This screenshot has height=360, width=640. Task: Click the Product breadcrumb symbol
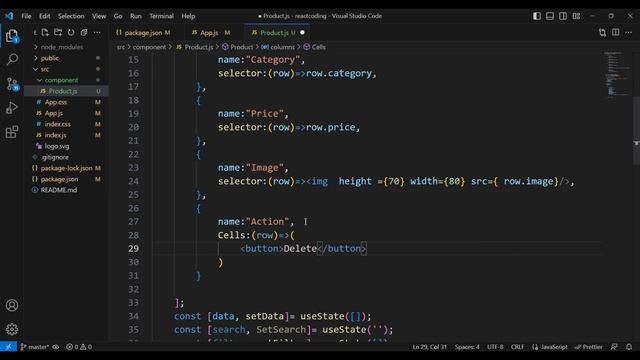point(238,47)
